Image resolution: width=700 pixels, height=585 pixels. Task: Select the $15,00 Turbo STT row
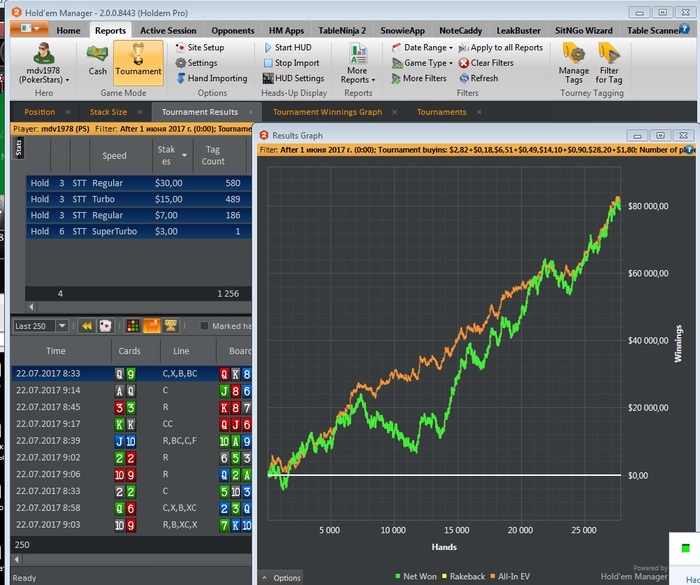139,199
